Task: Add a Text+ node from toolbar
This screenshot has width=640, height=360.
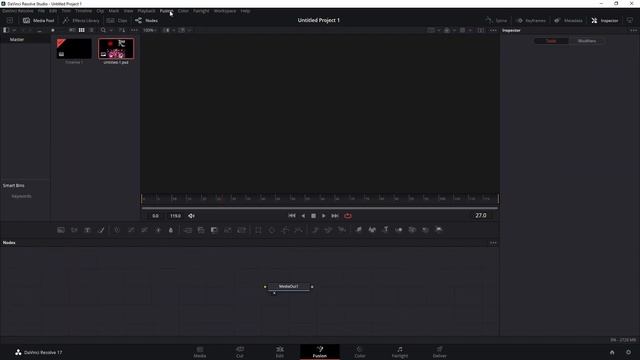Action: point(87,230)
